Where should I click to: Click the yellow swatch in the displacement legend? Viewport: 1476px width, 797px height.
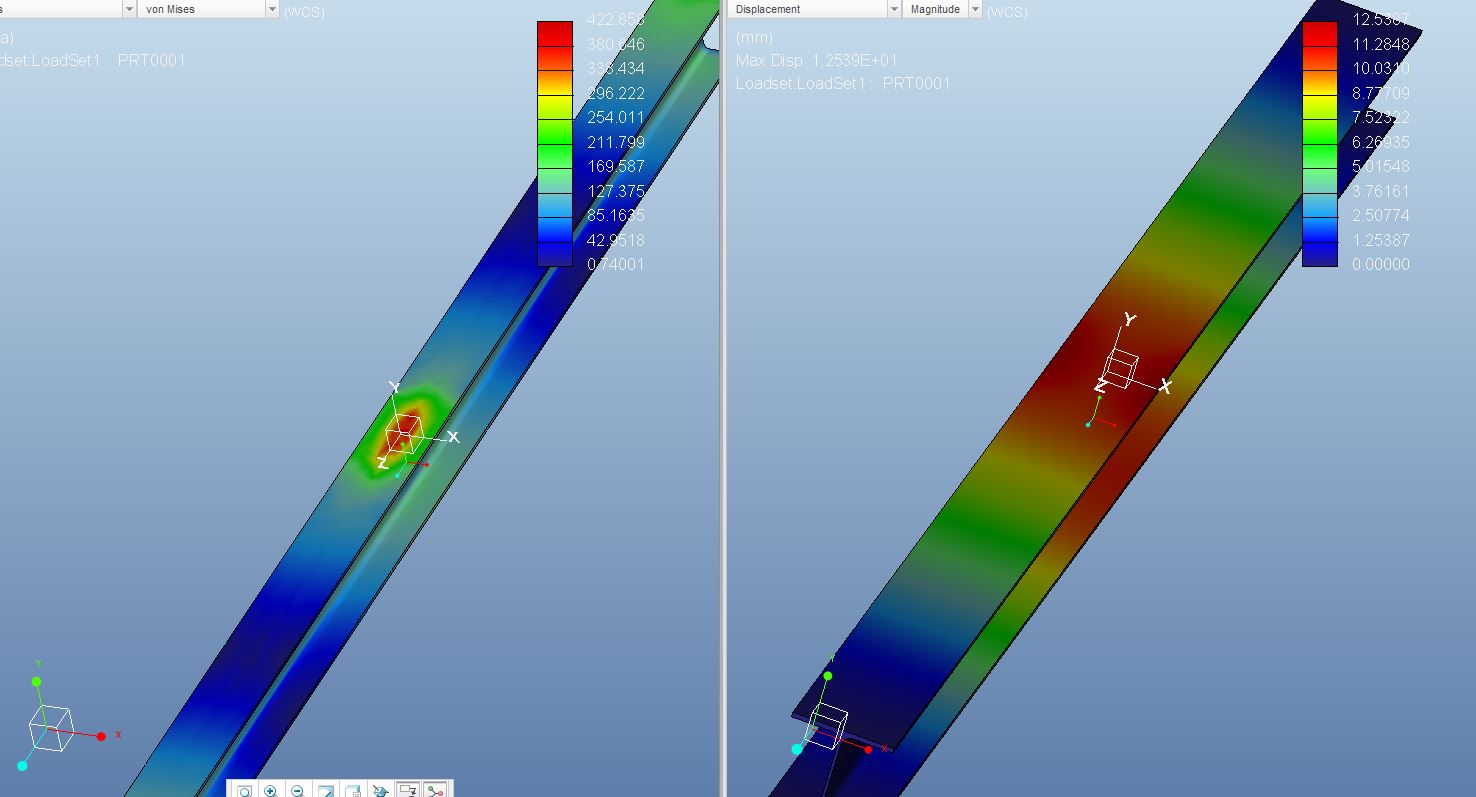[1319, 108]
